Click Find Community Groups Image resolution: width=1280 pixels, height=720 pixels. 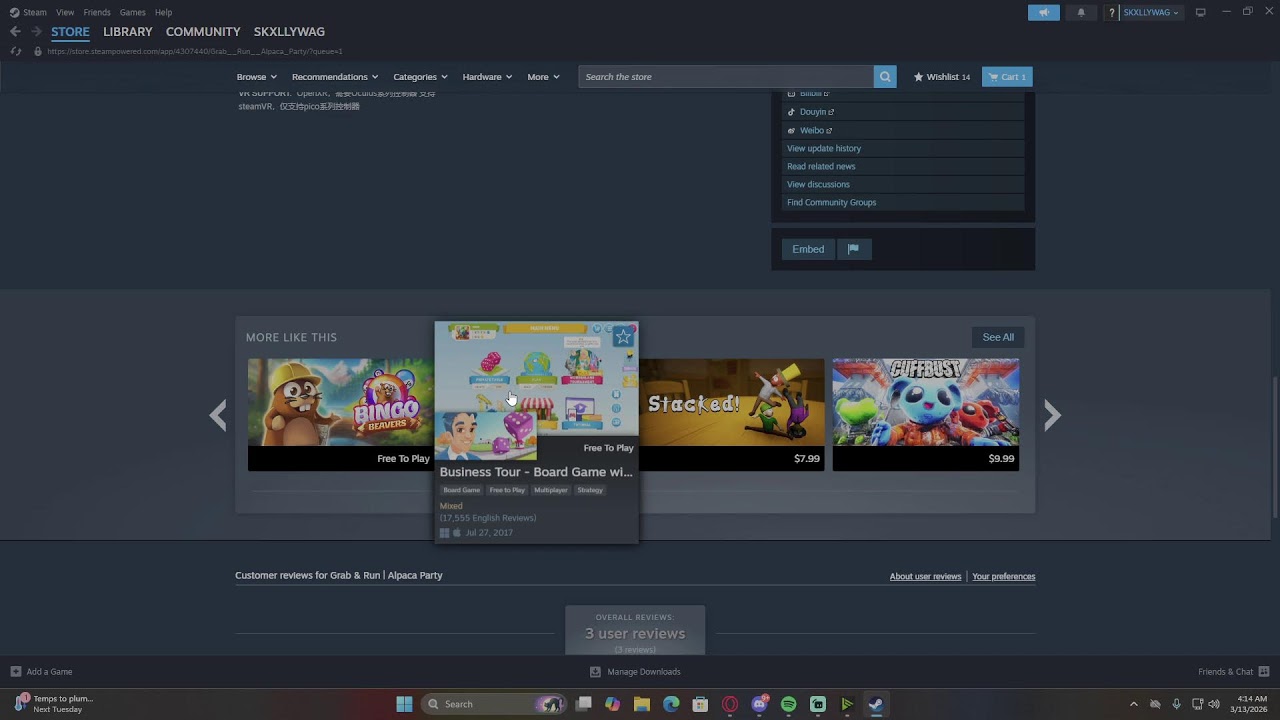(x=903, y=202)
